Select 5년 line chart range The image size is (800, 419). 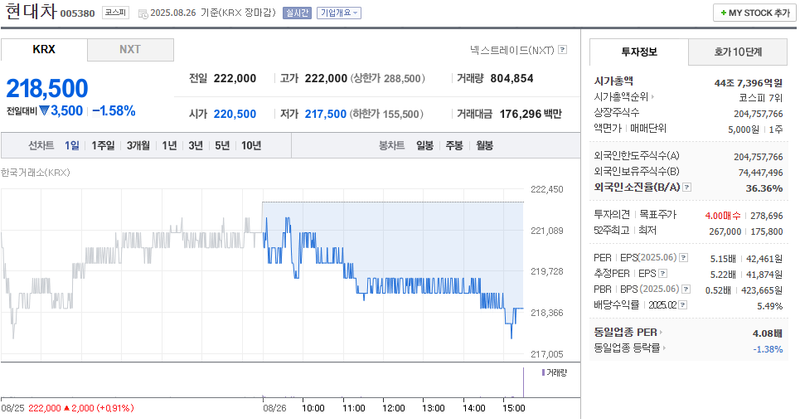222,145
